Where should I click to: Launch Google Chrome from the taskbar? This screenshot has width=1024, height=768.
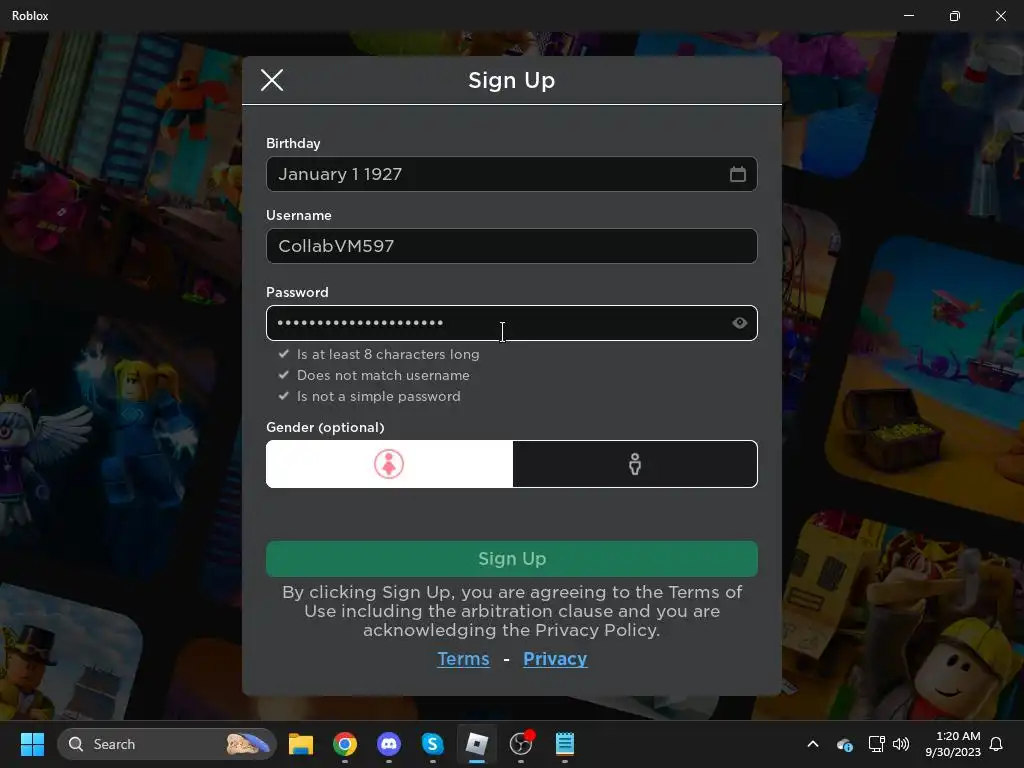point(345,744)
